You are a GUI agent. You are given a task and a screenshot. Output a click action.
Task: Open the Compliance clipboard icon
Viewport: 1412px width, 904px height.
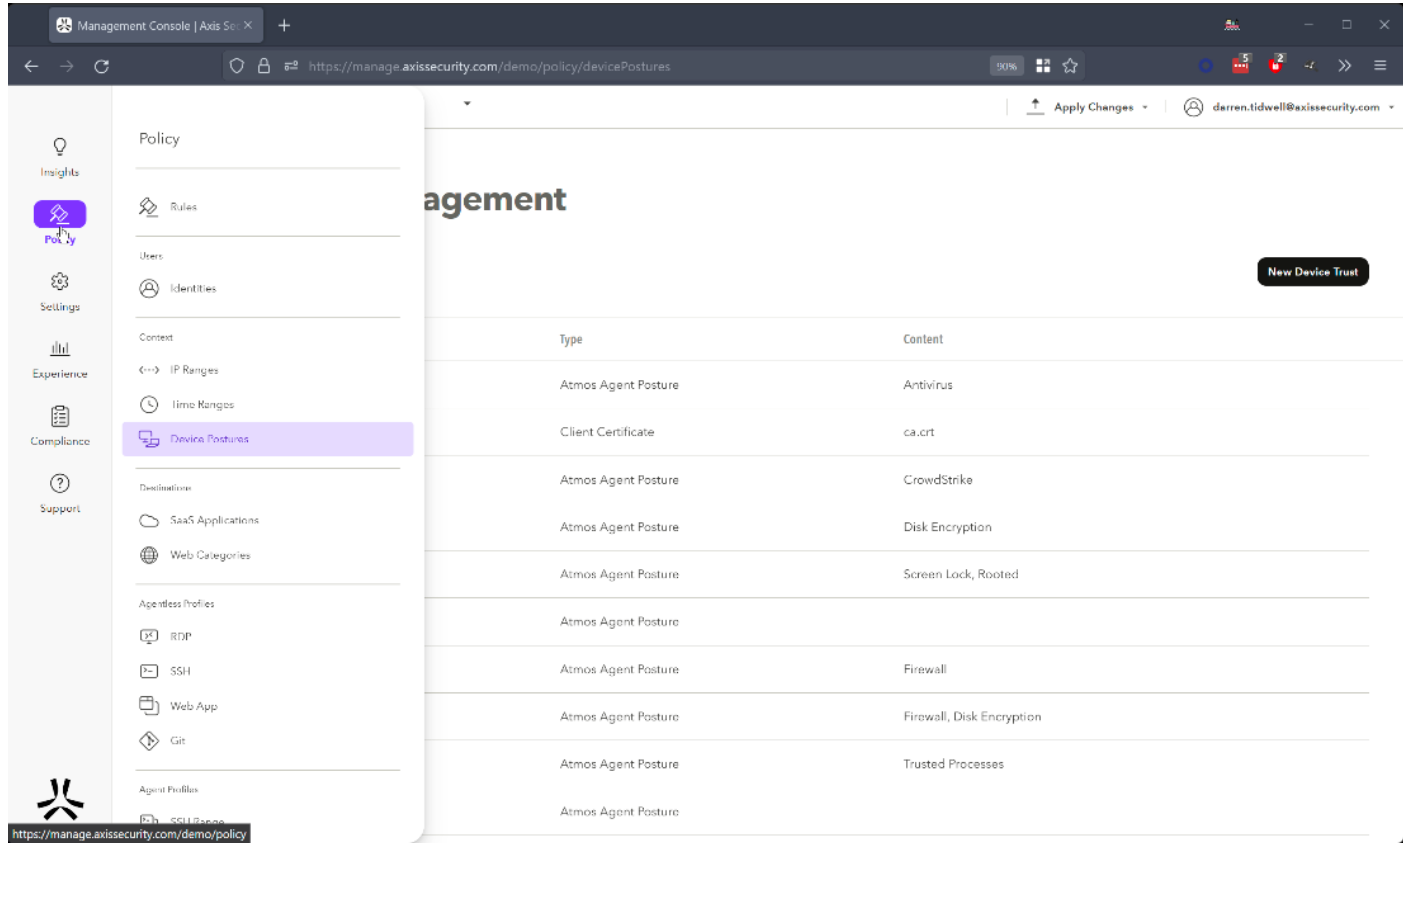[x=60, y=416]
